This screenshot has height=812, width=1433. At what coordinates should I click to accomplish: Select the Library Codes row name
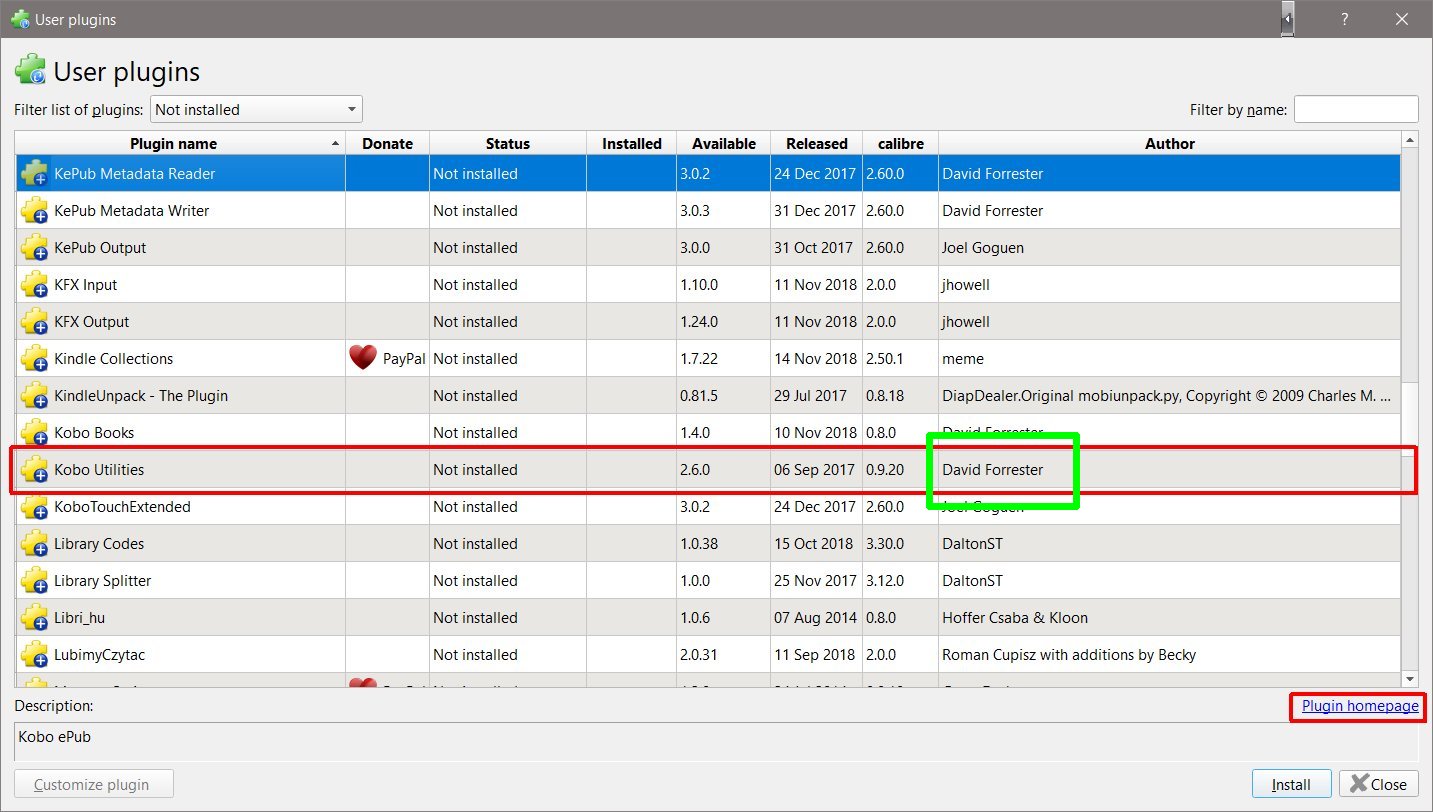(x=99, y=543)
